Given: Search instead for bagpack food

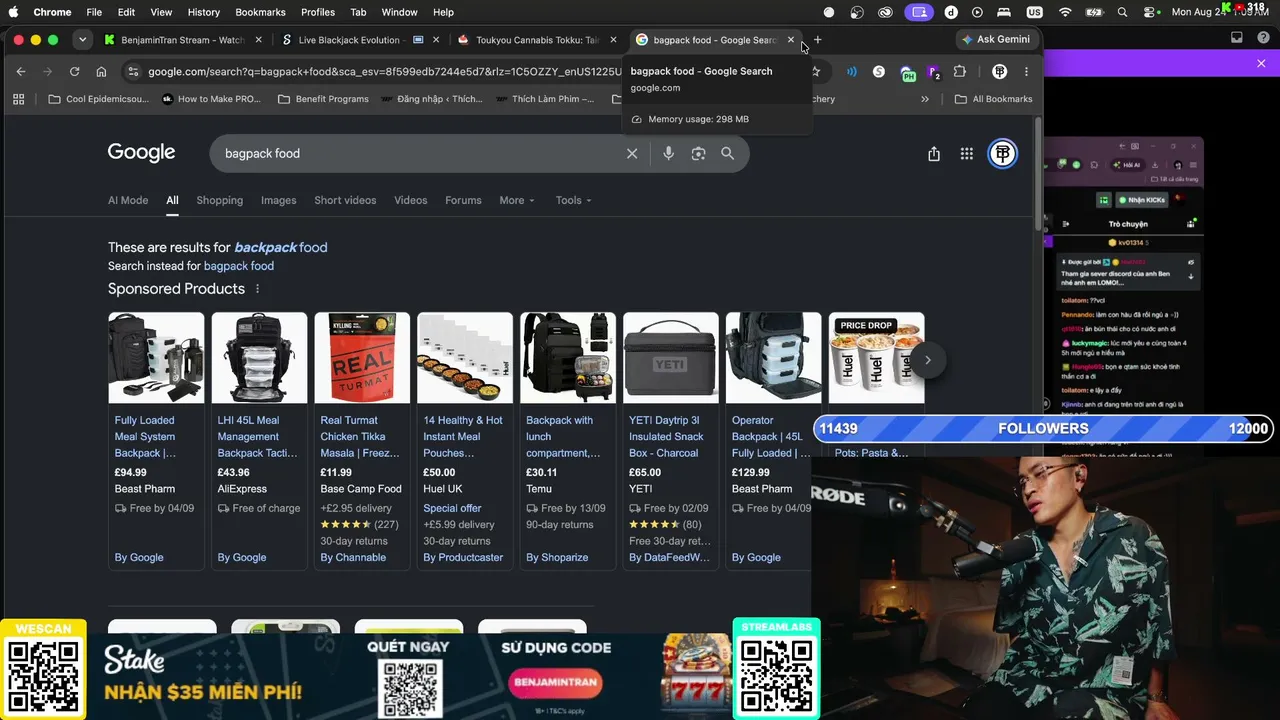Looking at the screenshot, I should [x=239, y=266].
